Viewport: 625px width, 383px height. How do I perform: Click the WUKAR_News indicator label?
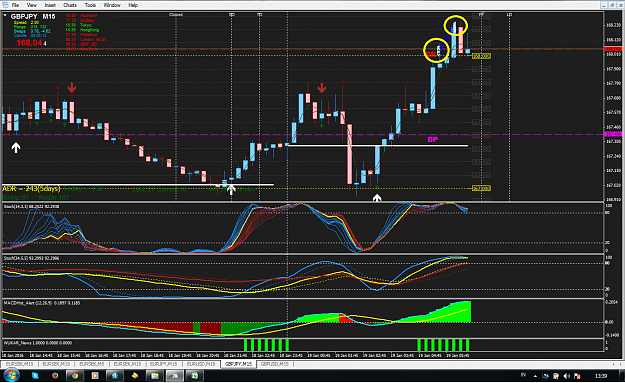point(38,343)
